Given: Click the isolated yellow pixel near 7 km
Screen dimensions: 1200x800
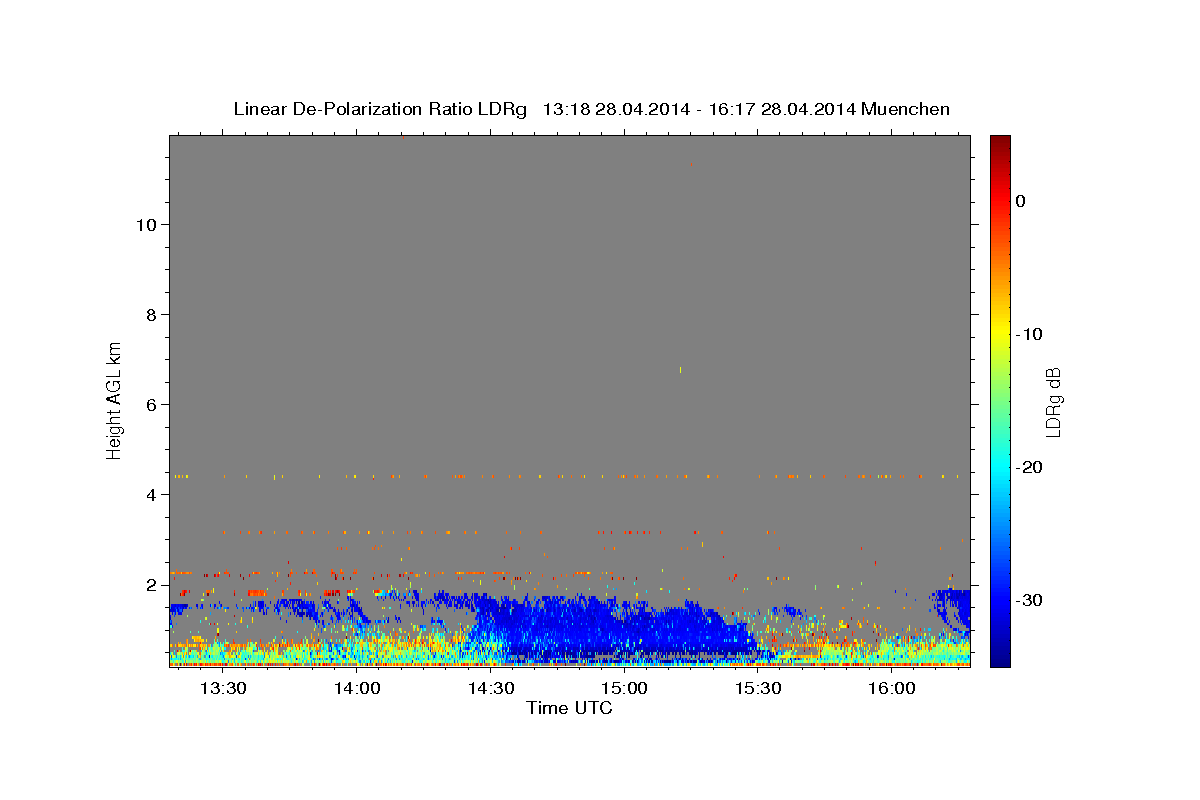Looking at the screenshot, I should [681, 370].
